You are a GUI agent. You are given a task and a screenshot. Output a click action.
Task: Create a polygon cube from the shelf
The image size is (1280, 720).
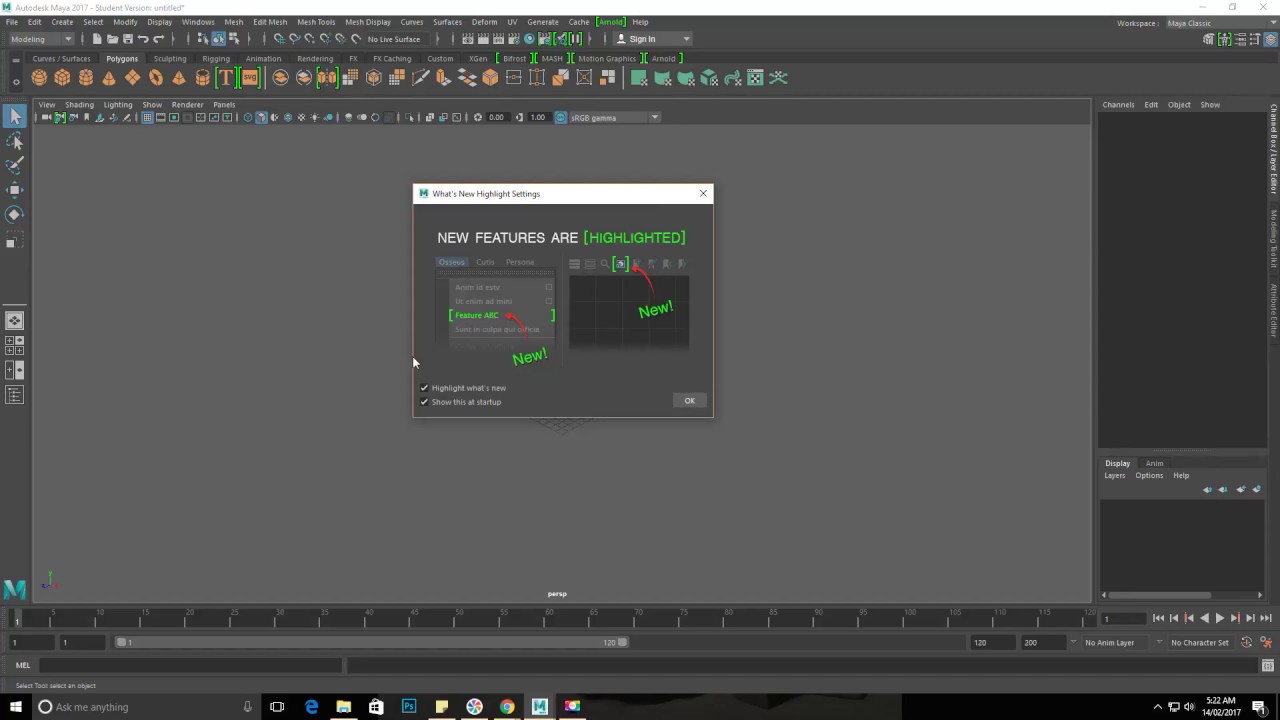62,78
